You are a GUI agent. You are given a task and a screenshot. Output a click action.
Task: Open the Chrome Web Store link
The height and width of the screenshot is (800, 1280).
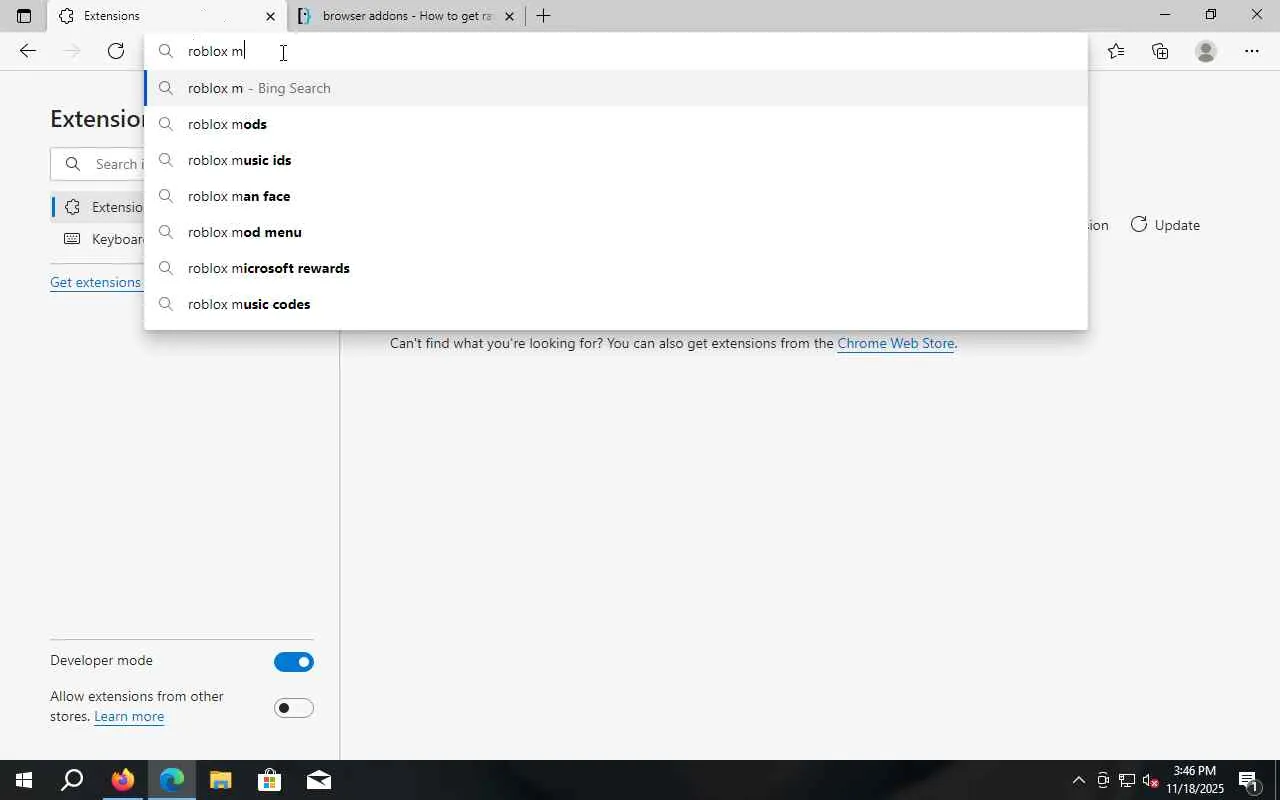tap(895, 343)
